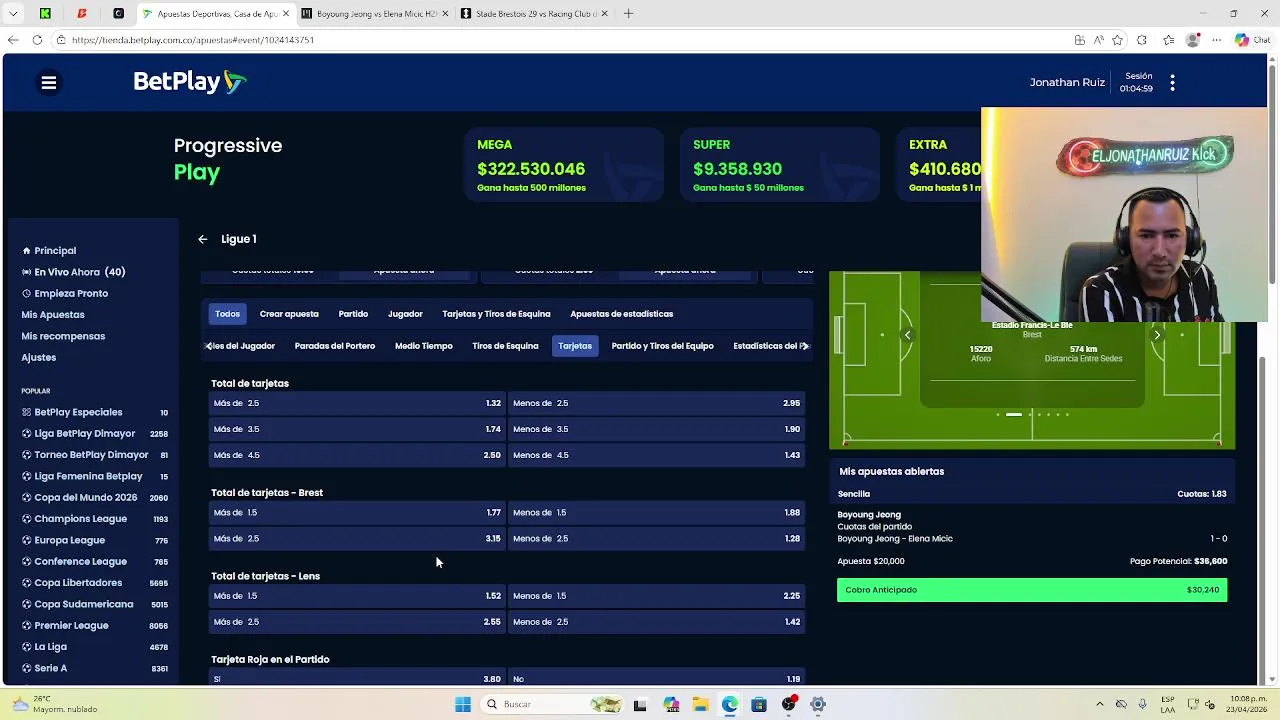Open the browser profile avatar
This screenshot has height=720, width=1280.
pos(1192,40)
